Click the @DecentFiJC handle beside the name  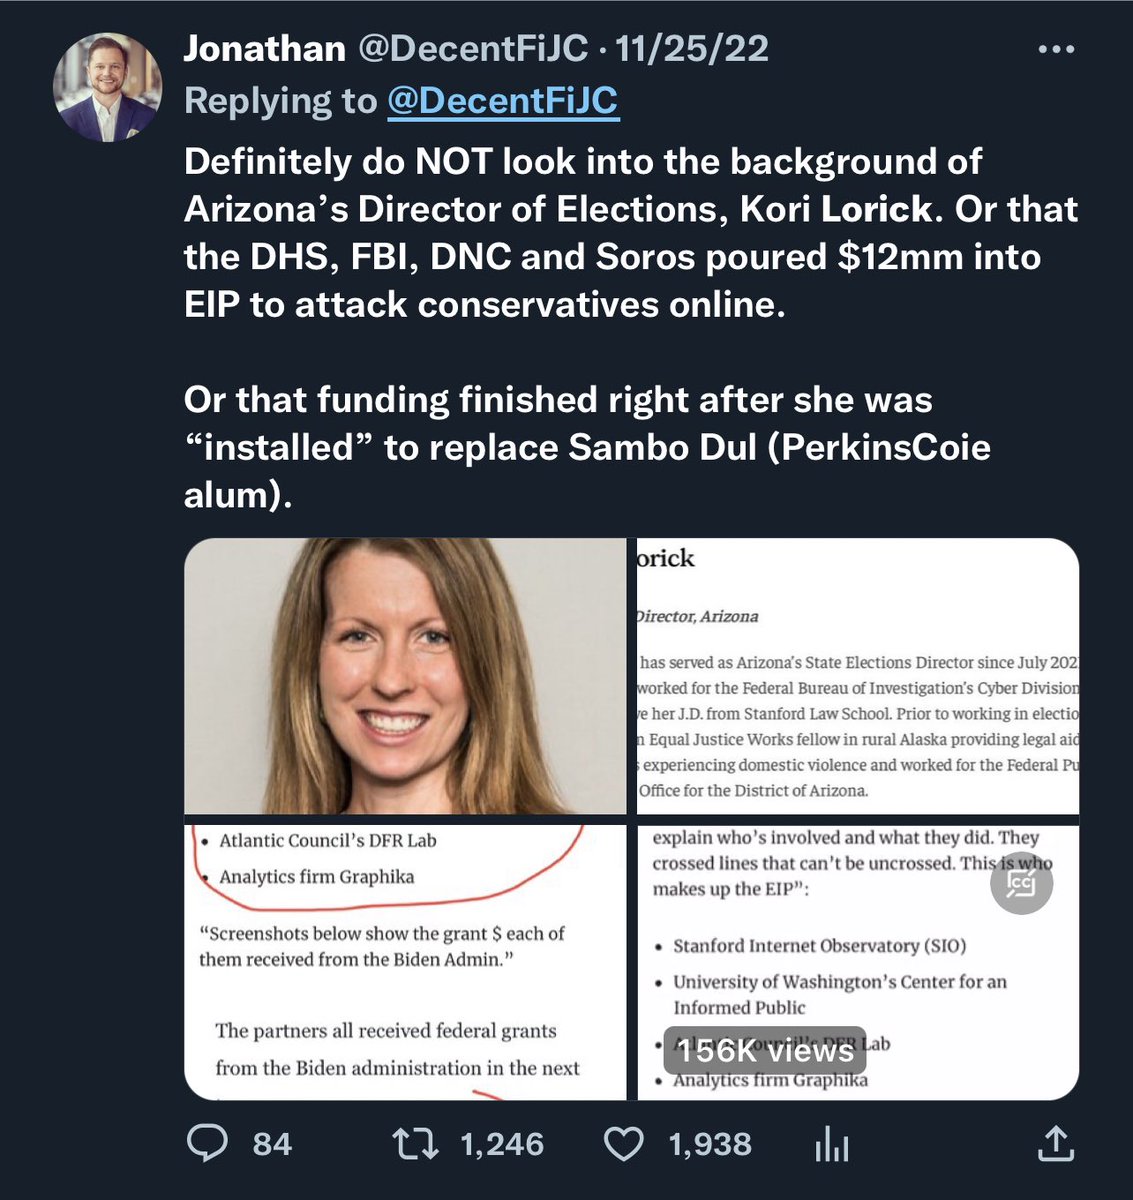pos(473,48)
